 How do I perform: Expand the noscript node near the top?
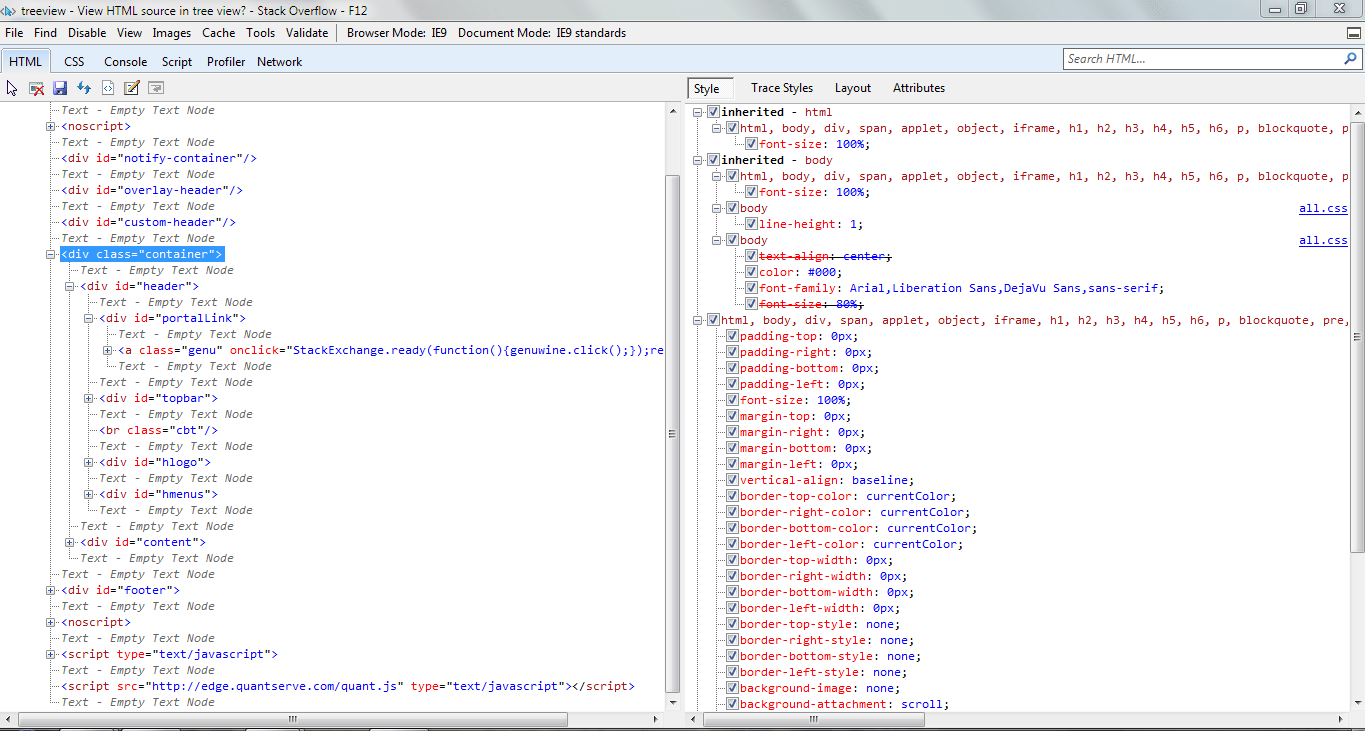[x=49, y=125]
